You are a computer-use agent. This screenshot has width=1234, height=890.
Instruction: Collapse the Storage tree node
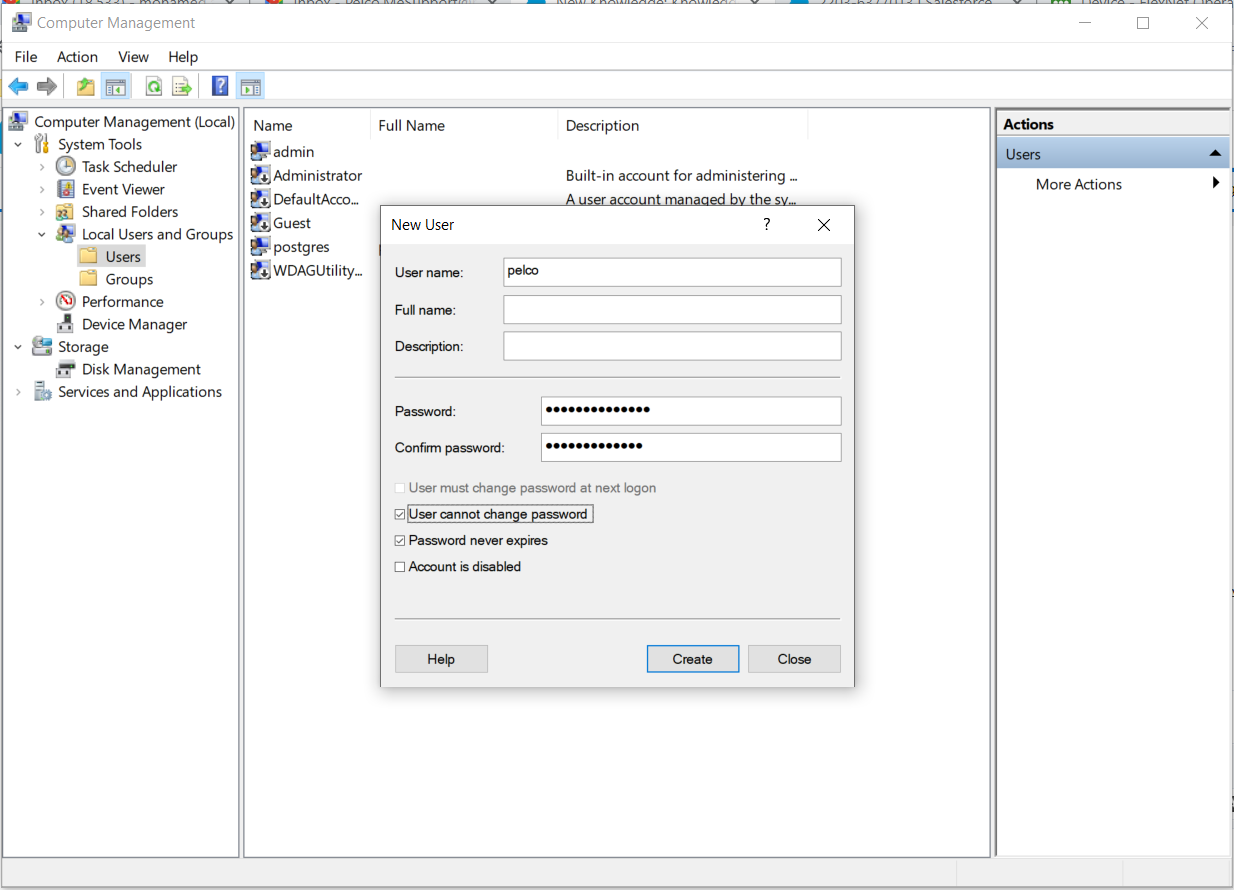18,347
